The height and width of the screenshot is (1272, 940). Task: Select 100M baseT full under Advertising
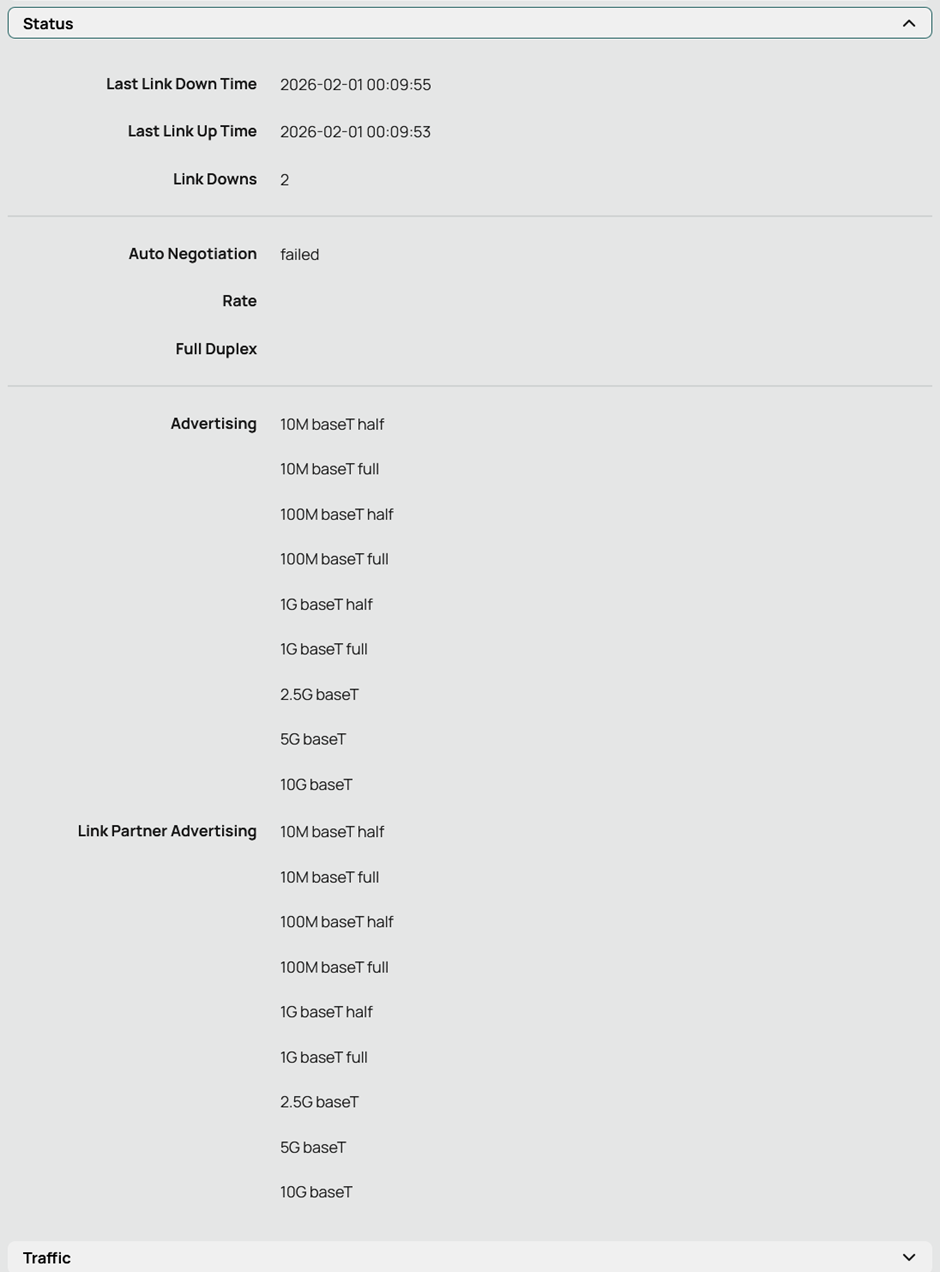(x=334, y=559)
